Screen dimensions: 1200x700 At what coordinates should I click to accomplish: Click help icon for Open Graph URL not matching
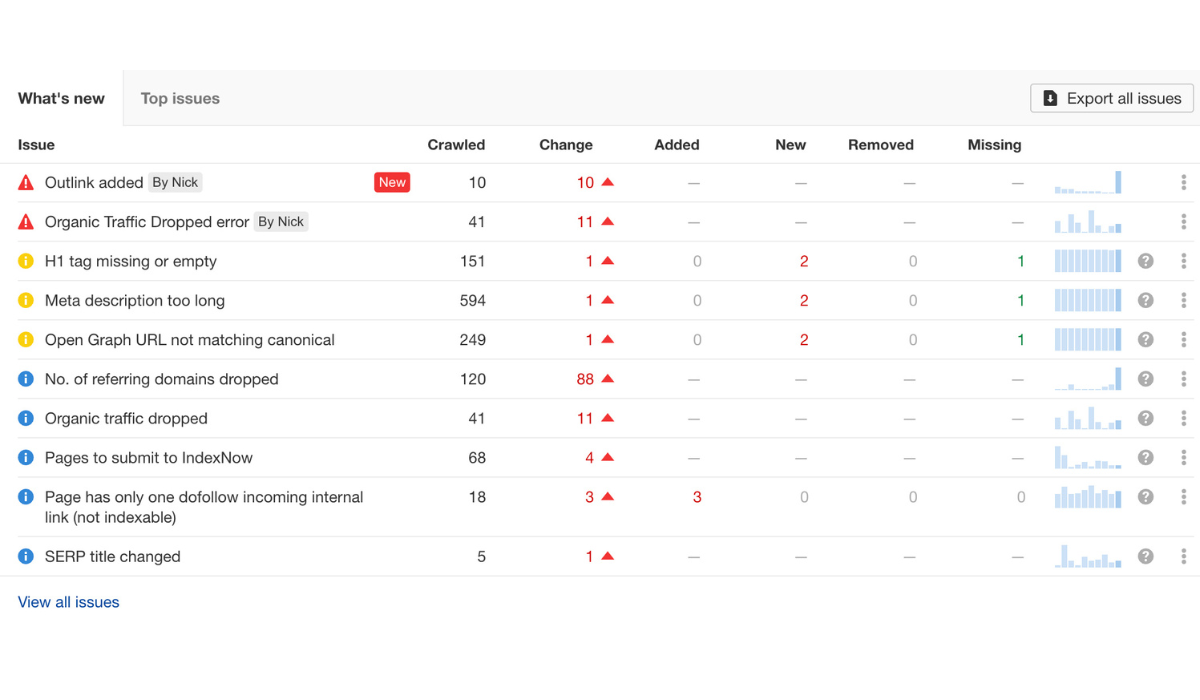pos(1146,340)
